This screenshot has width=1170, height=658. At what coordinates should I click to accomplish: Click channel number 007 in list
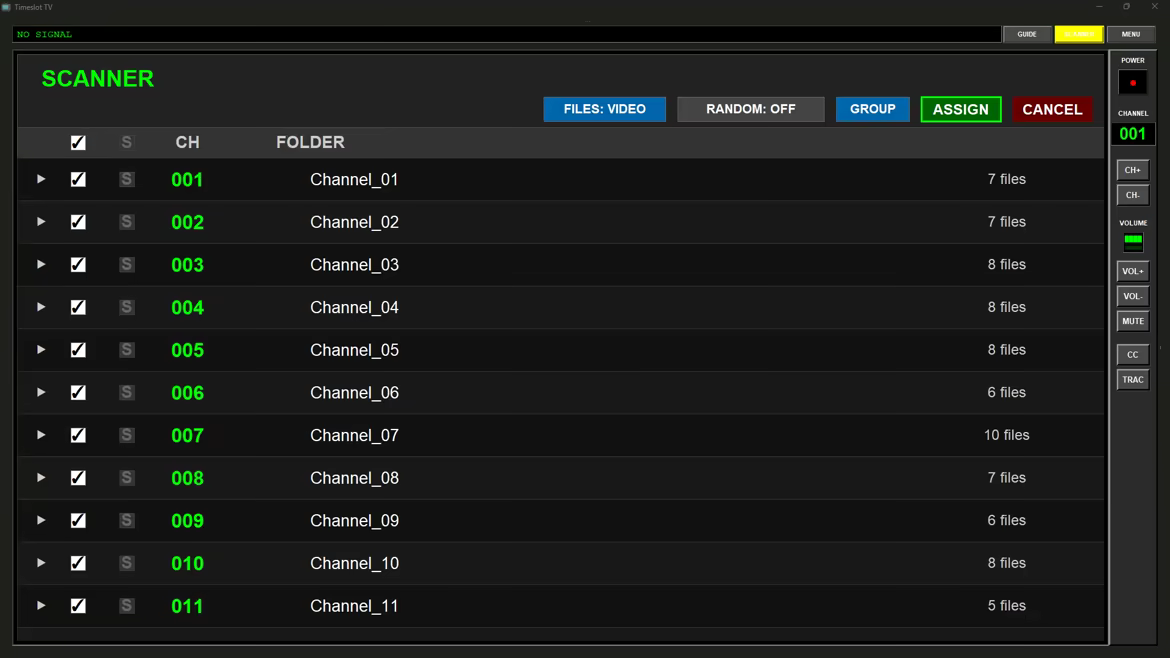[x=187, y=435]
